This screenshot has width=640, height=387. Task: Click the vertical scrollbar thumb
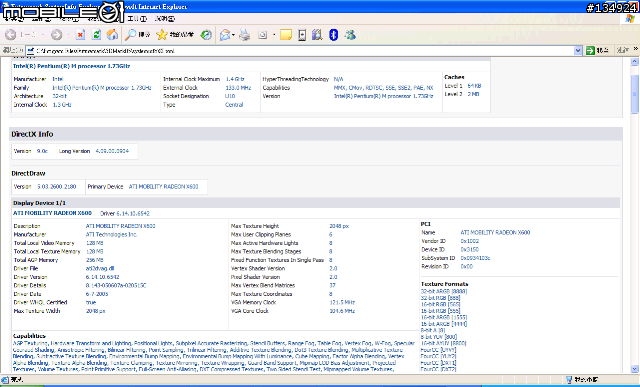tap(635, 94)
